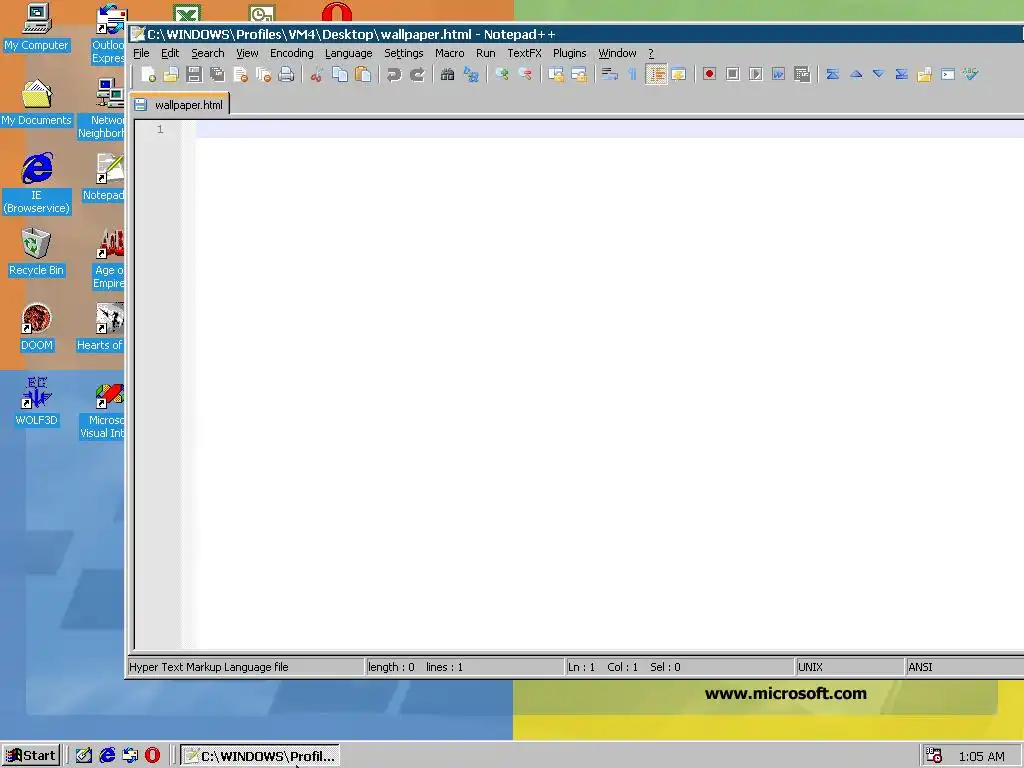The height and width of the screenshot is (768, 1024).
Task: Click inside the editor on line 1
Action: click(x=609, y=129)
